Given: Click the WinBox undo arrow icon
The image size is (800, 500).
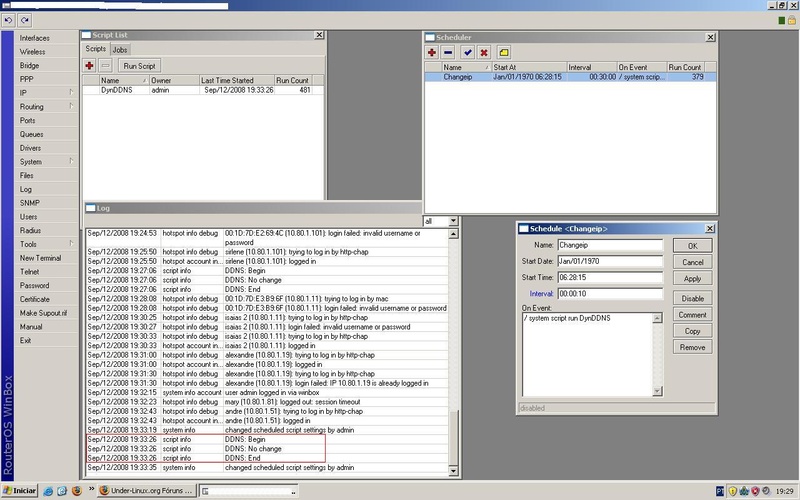Looking at the screenshot, I should point(8,20).
